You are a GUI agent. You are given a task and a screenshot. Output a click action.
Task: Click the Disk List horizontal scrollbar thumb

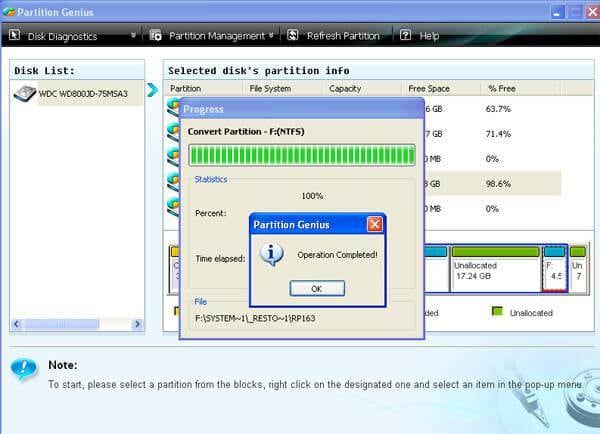62,324
